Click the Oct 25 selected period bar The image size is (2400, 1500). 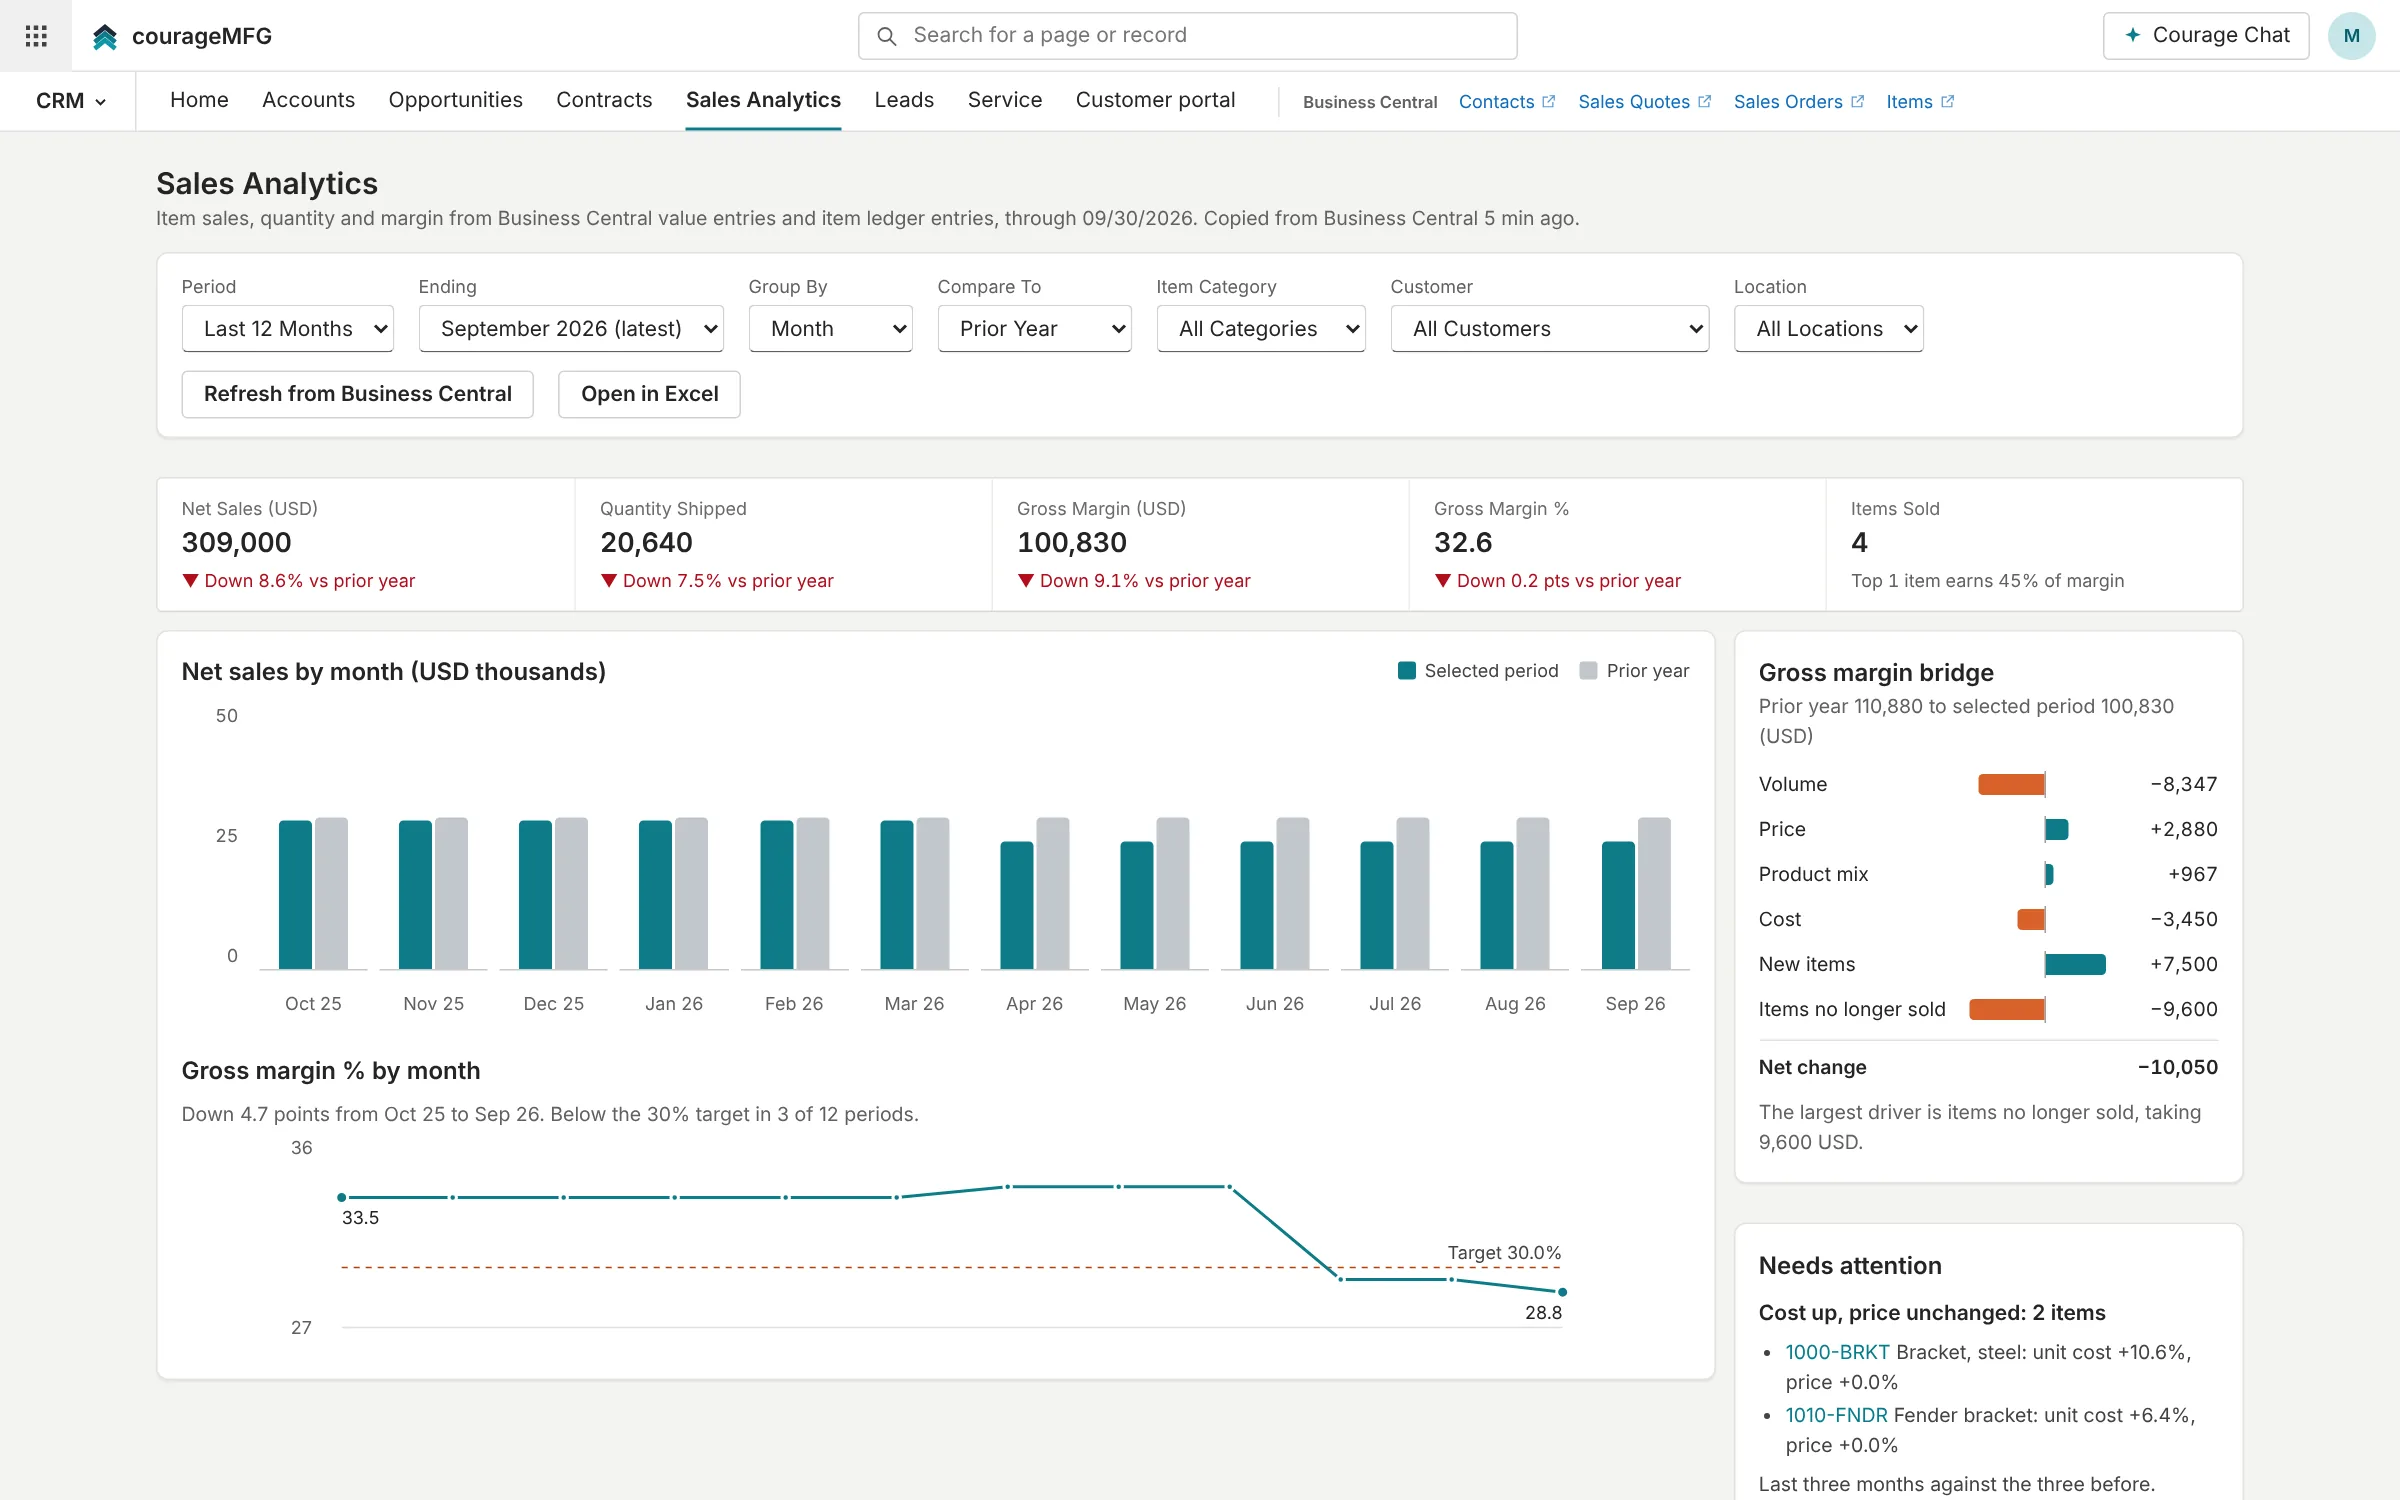(295, 895)
